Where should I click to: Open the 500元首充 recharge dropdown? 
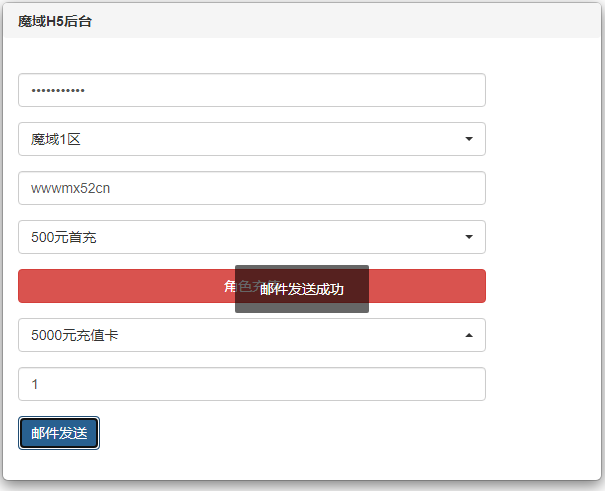252,237
